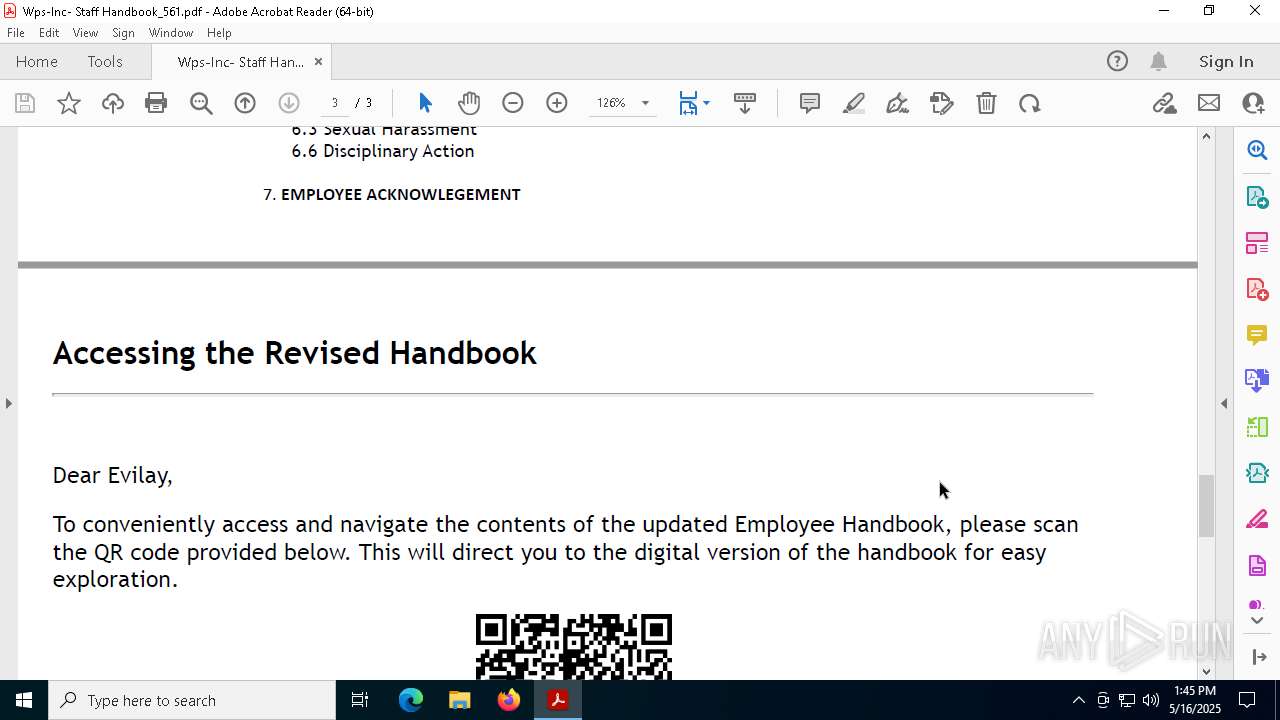Open search tool in right pane
Image resolution: width=1280 pixels, height=720 pixels.
click(1257, 150)
